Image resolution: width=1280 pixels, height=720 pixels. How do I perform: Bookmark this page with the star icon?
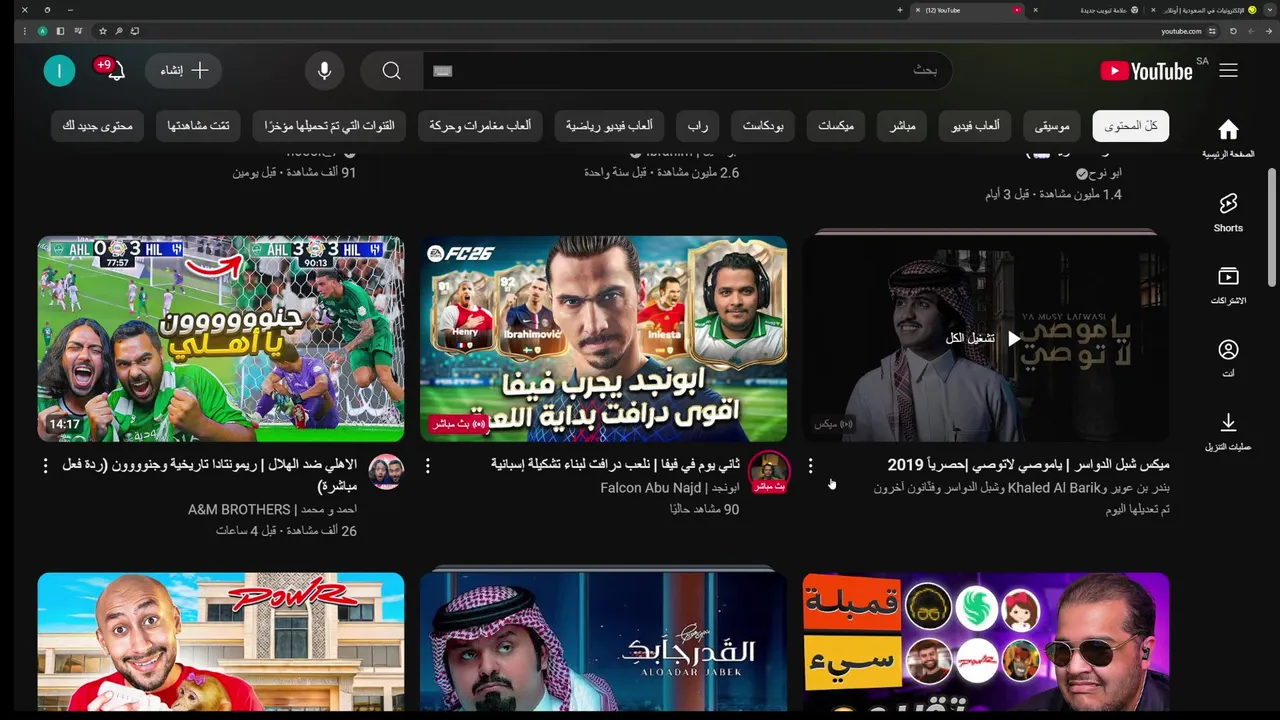point(102,31)
